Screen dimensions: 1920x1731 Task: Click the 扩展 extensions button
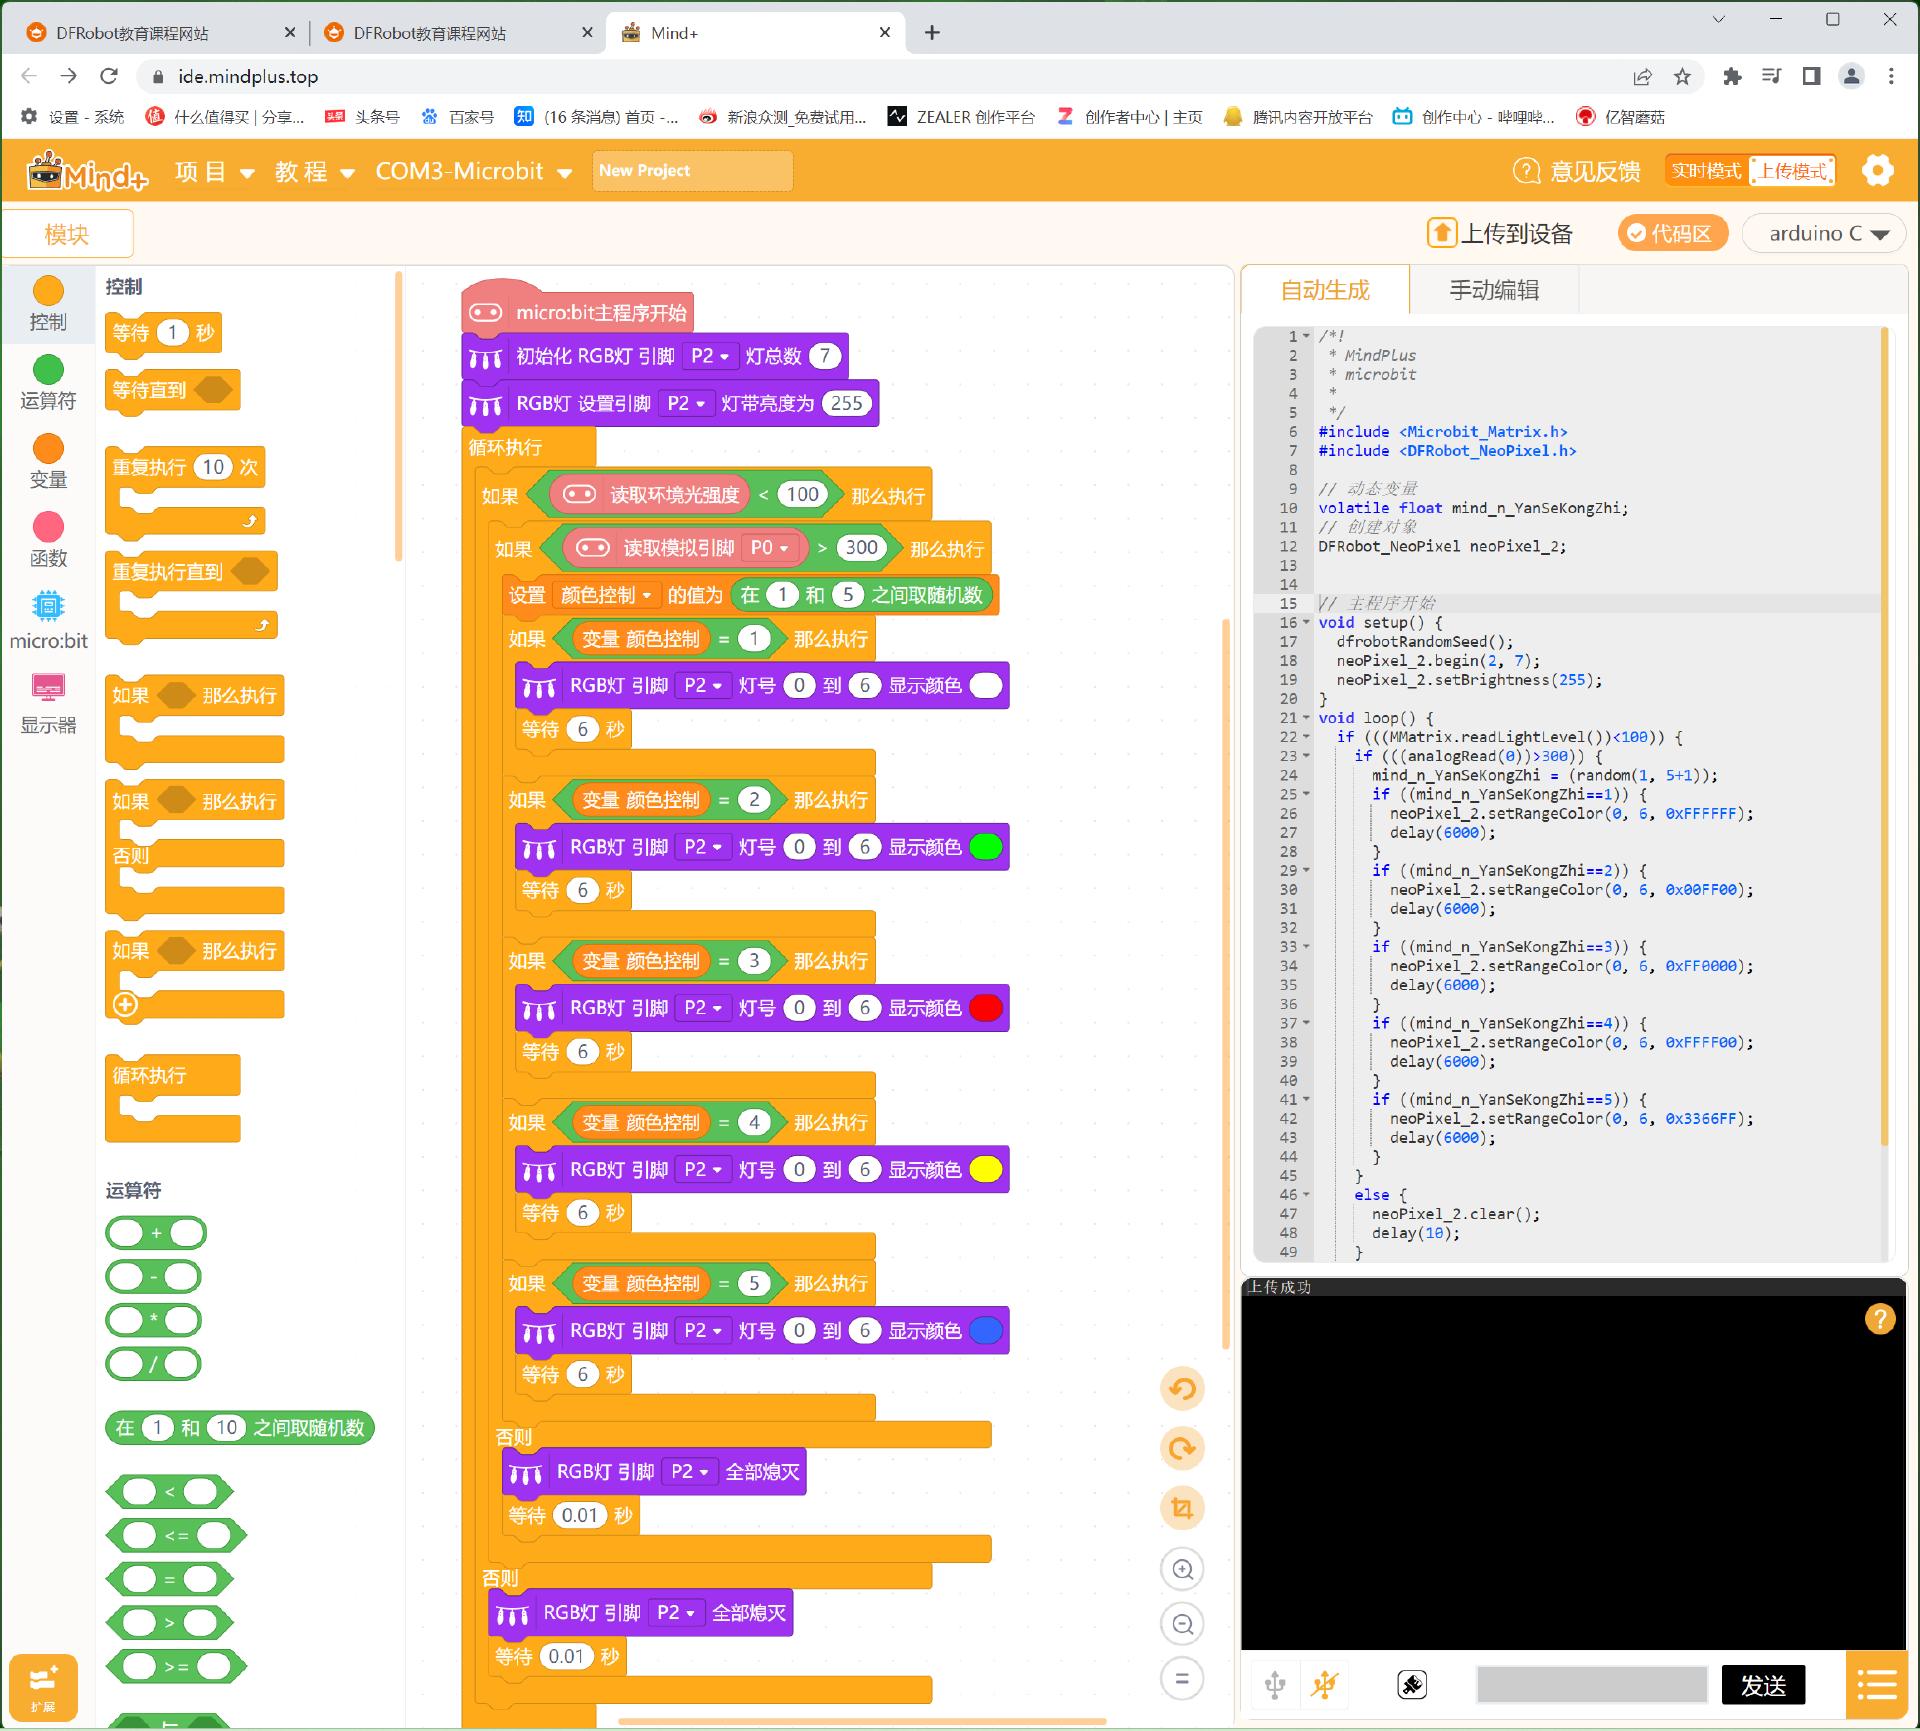(43, 1687)
